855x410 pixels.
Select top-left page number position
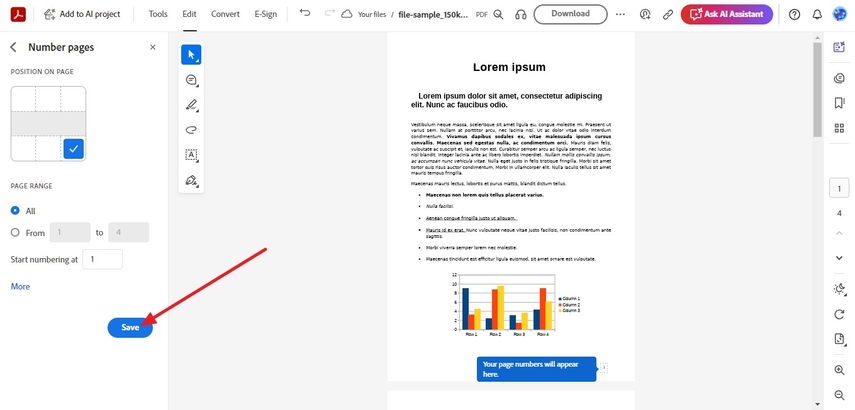[x=23, y=99]
